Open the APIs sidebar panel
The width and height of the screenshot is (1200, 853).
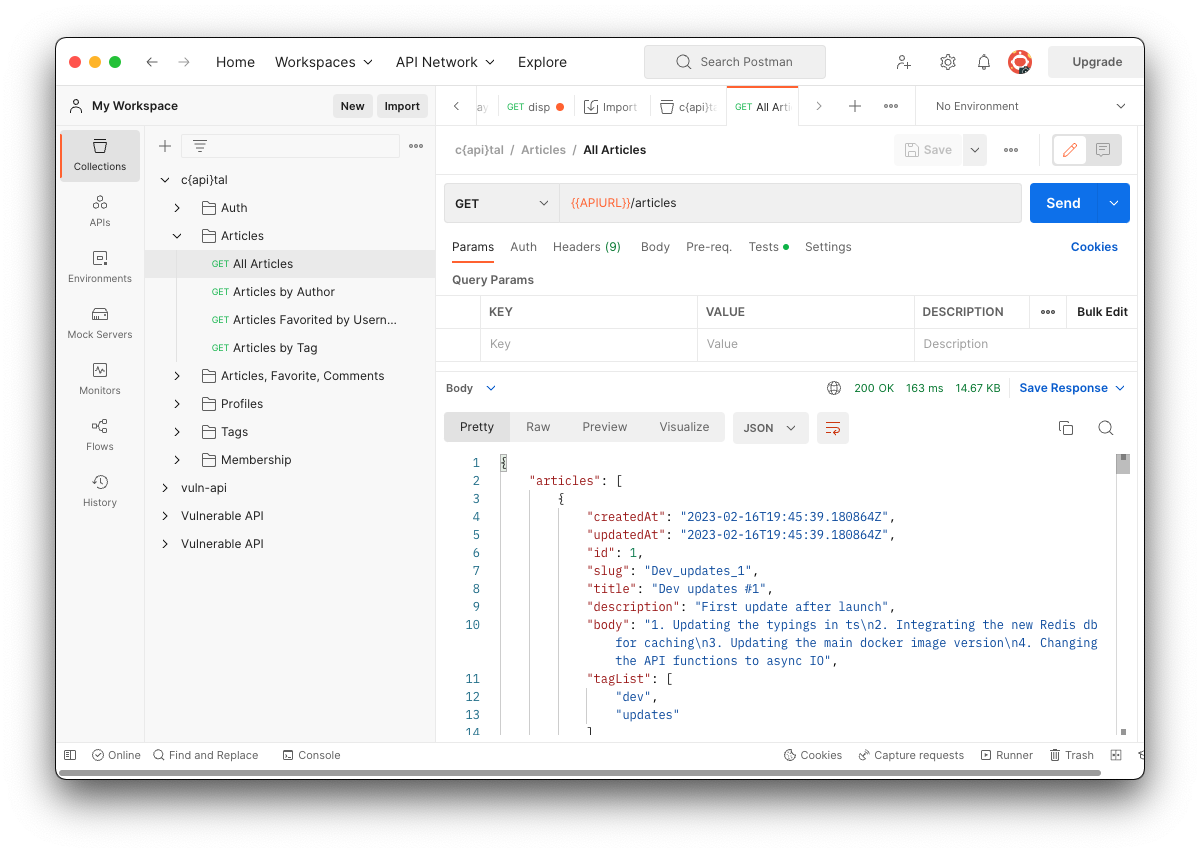(100, 211)
